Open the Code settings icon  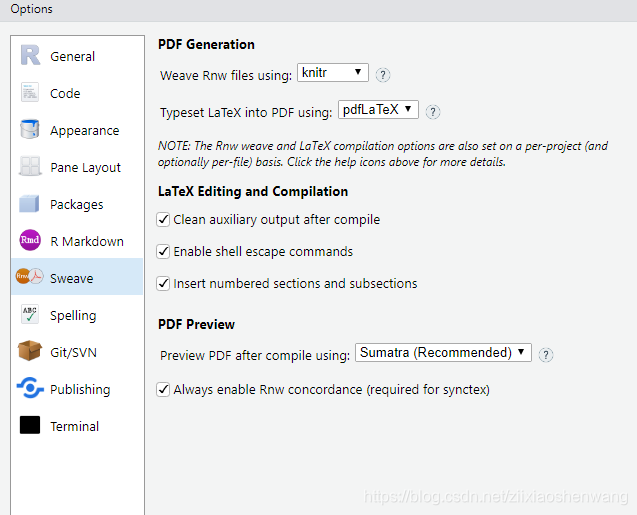[x=30, y=93]
